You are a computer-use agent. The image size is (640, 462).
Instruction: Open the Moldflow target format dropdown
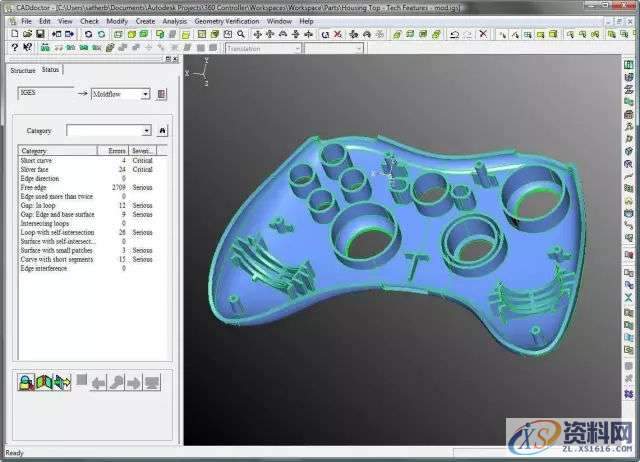(145, 94)
